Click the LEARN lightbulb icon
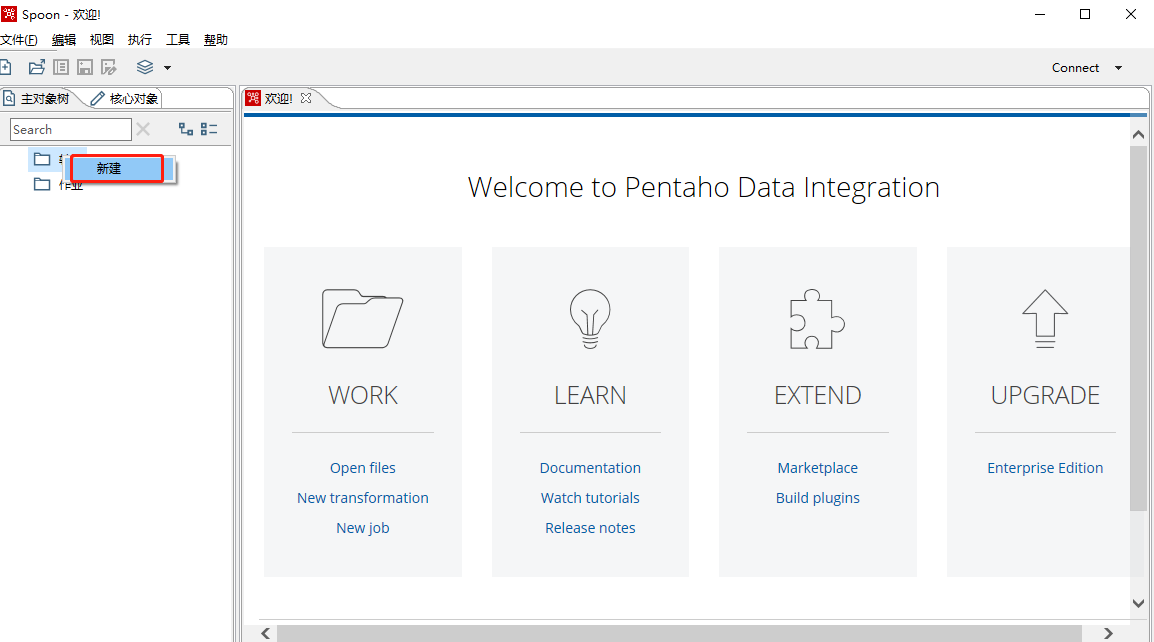The height and width of the screenshot is (642, 1154). 590,319
